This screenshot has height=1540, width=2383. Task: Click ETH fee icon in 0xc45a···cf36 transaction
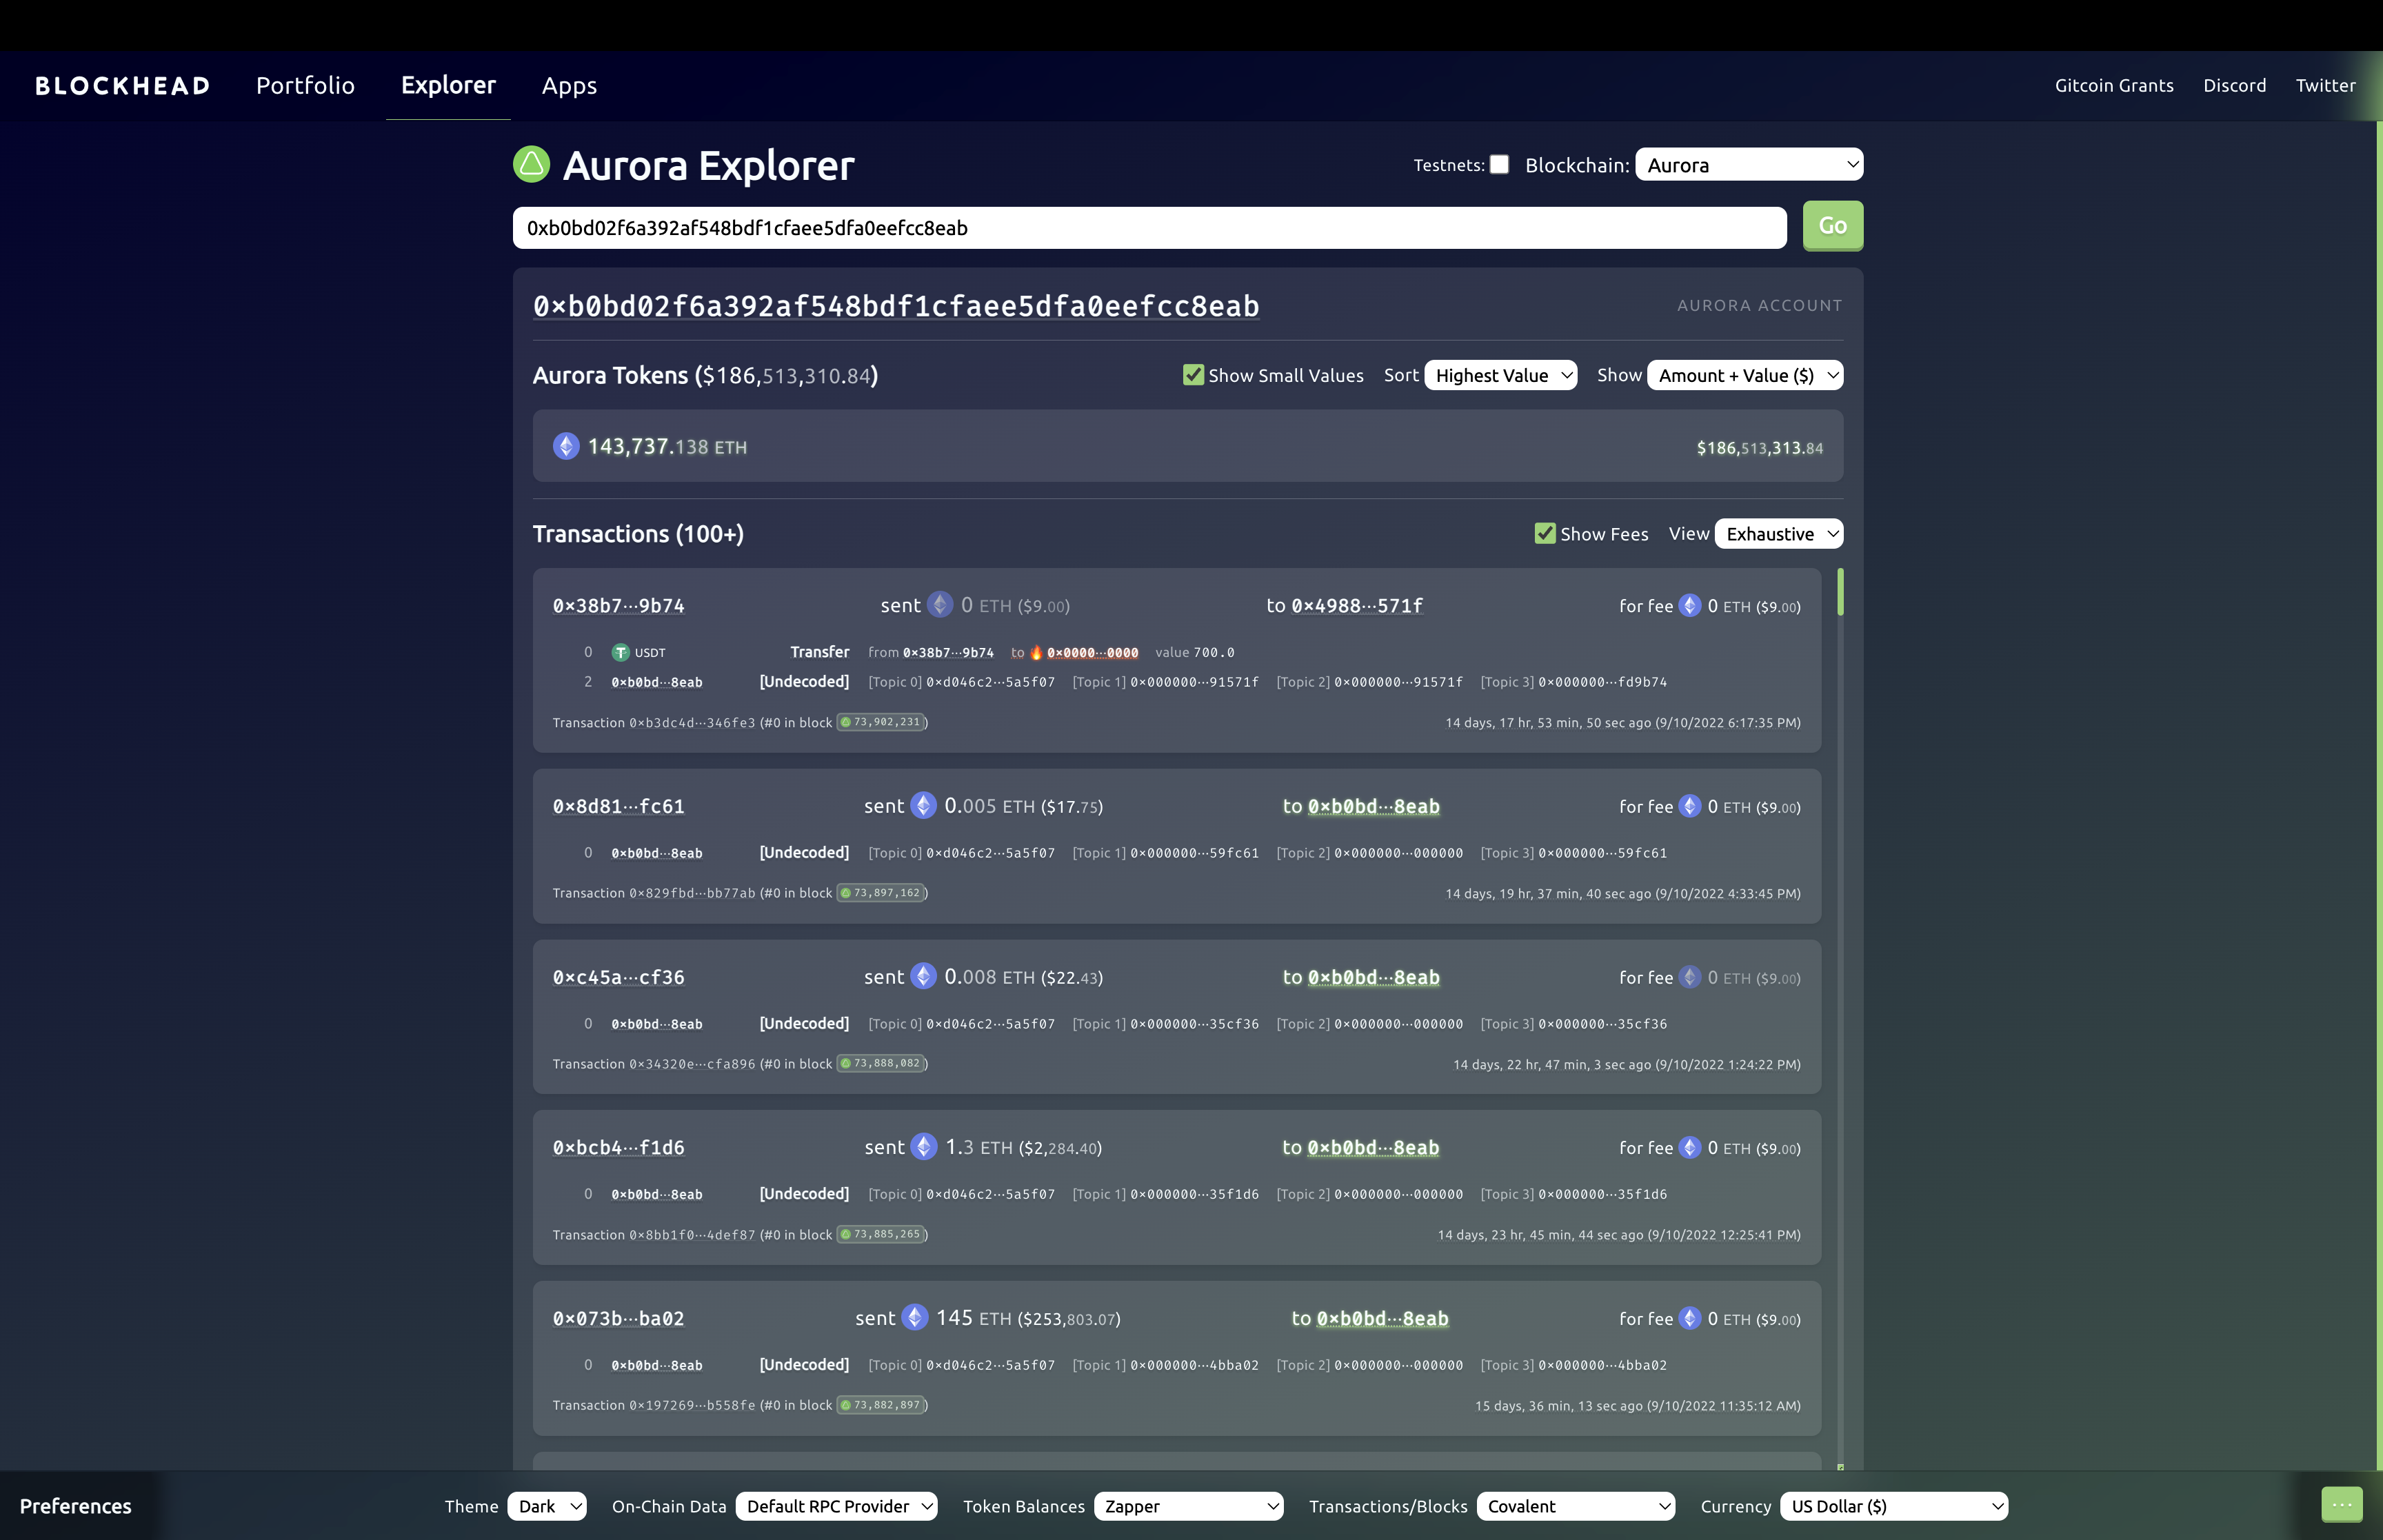1690,977
